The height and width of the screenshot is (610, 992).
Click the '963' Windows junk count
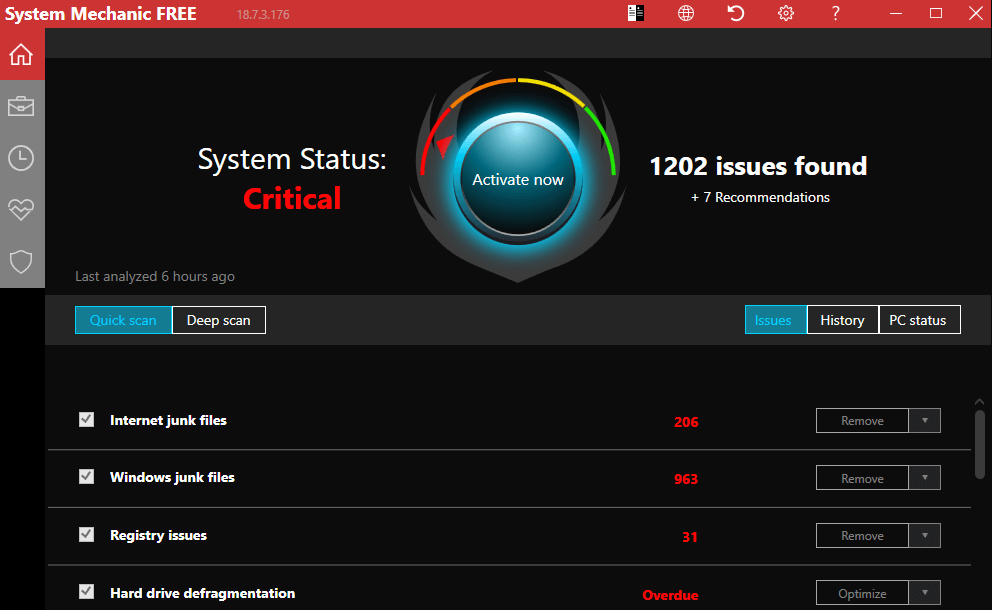[x=686, y=479]
